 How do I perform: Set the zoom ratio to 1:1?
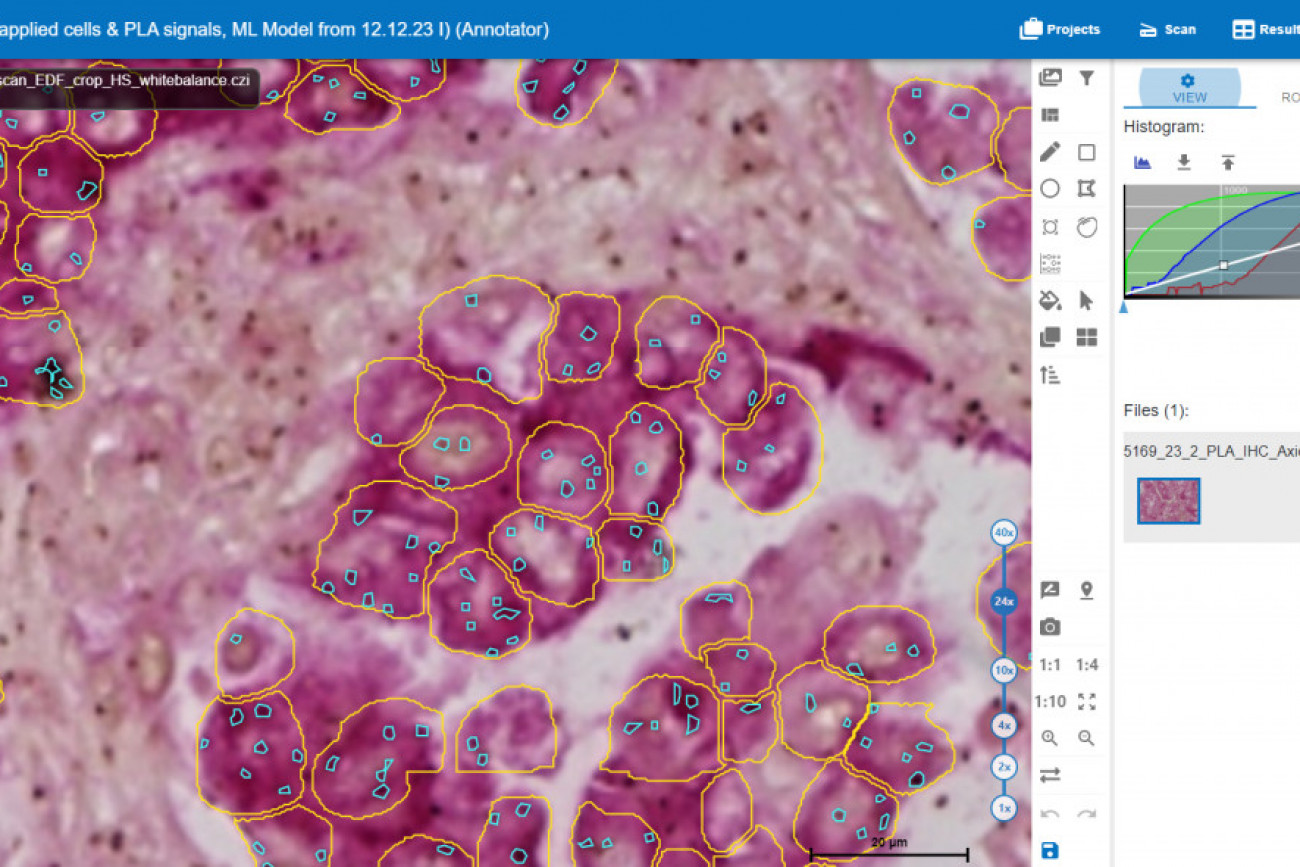[1050, 665]
